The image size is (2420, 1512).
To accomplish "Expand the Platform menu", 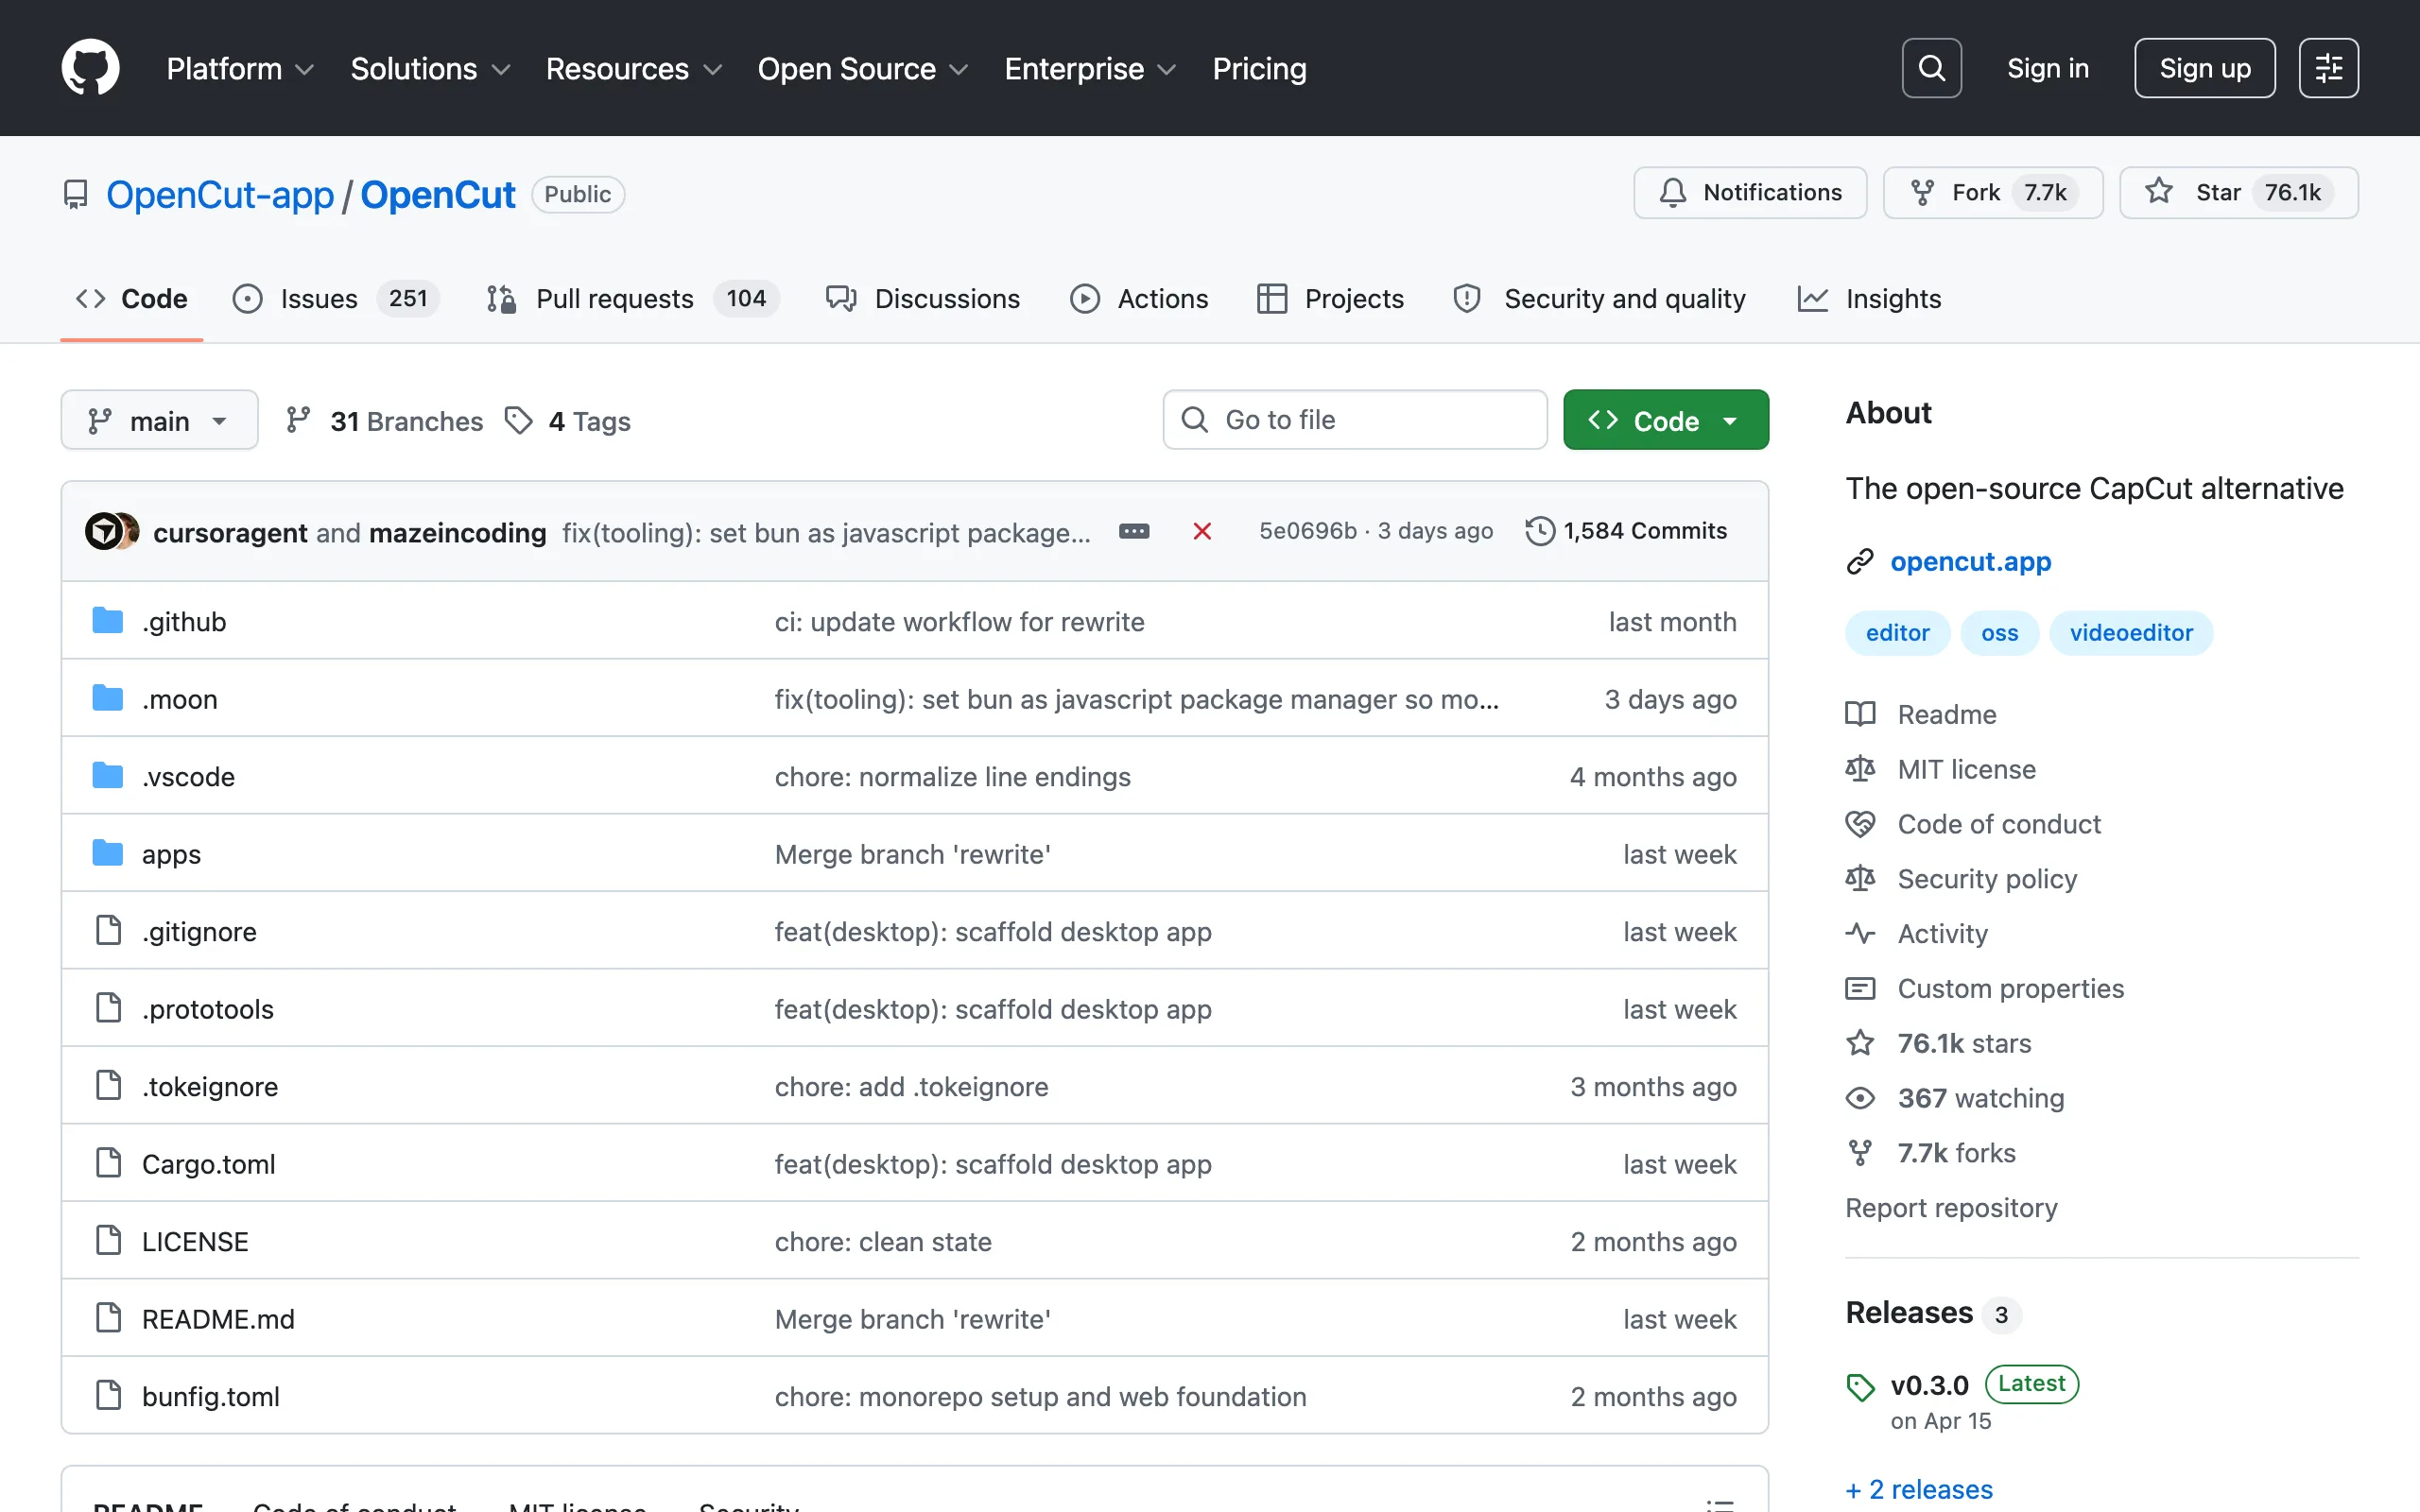I will point(240,68).
